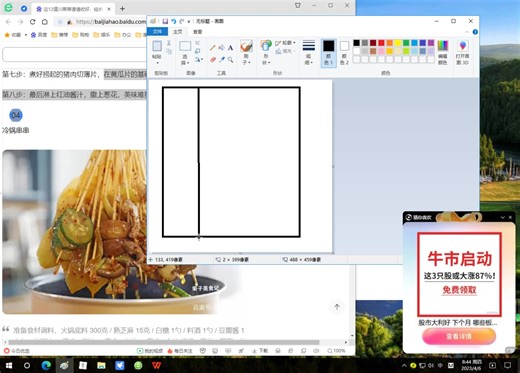Screen dimensions: 520x373
Task: Open the File menu in Paint
Action: coord(157,32)
